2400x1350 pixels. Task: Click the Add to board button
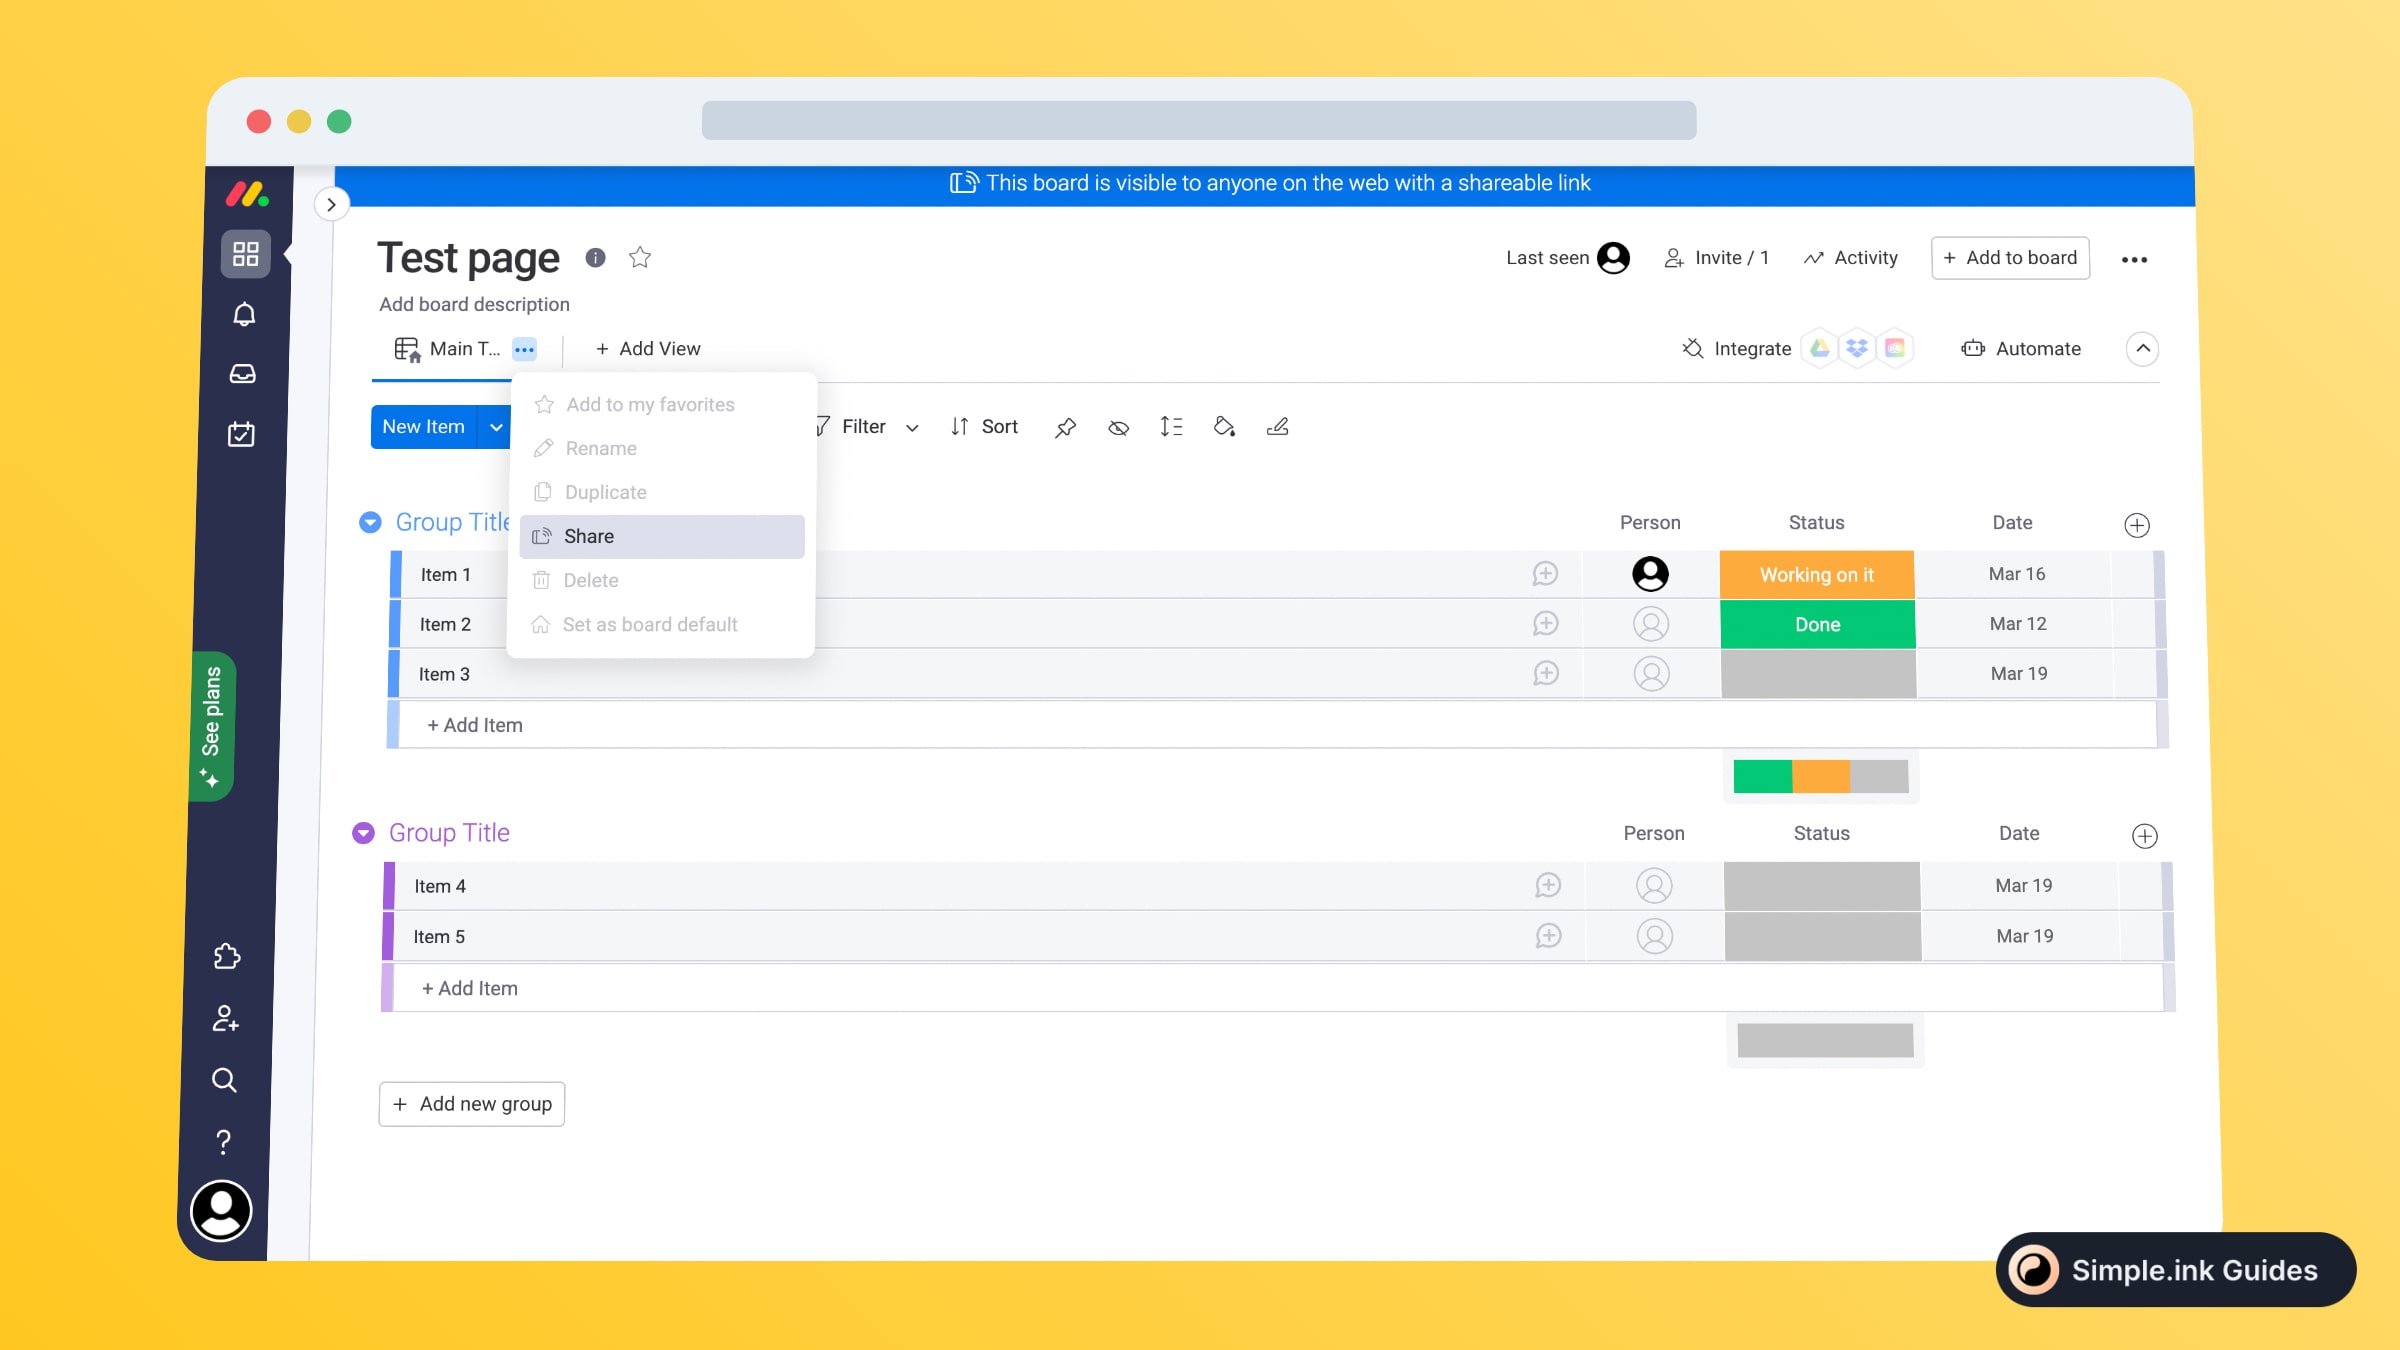[2010, 258]
